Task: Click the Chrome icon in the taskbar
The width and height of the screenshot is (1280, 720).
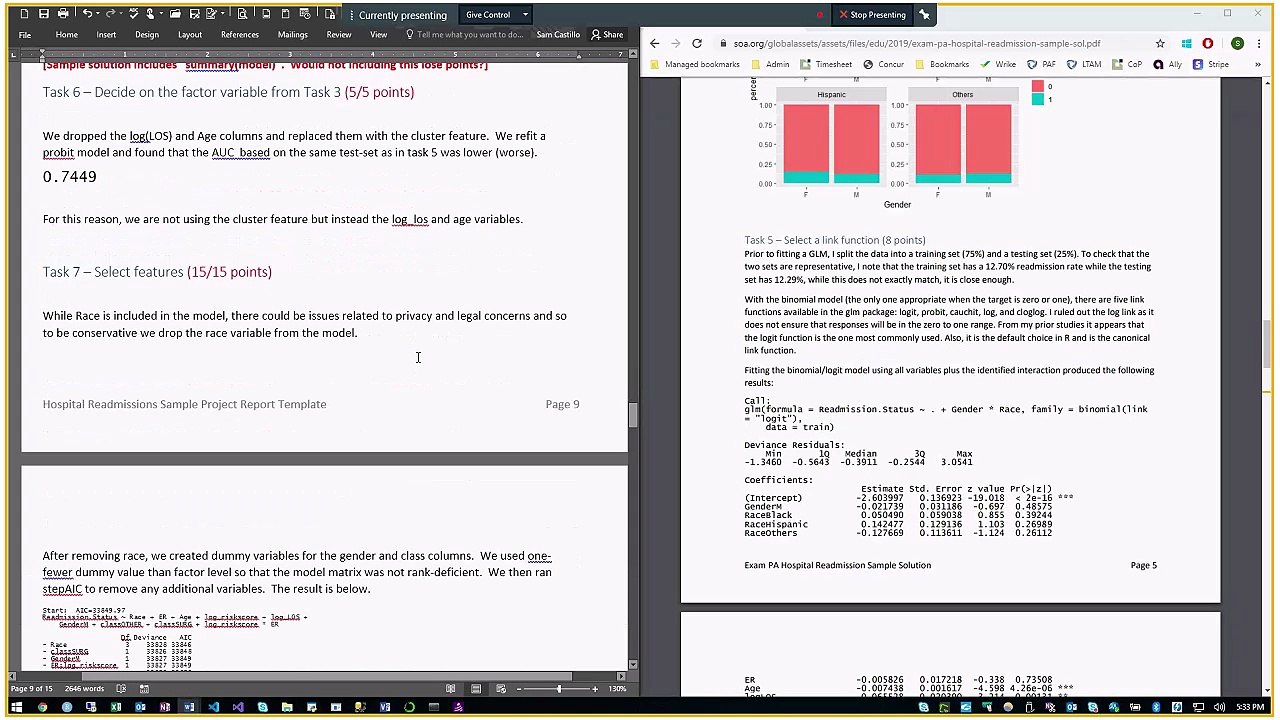Action: pyautogui.click(x=42, y=707)
